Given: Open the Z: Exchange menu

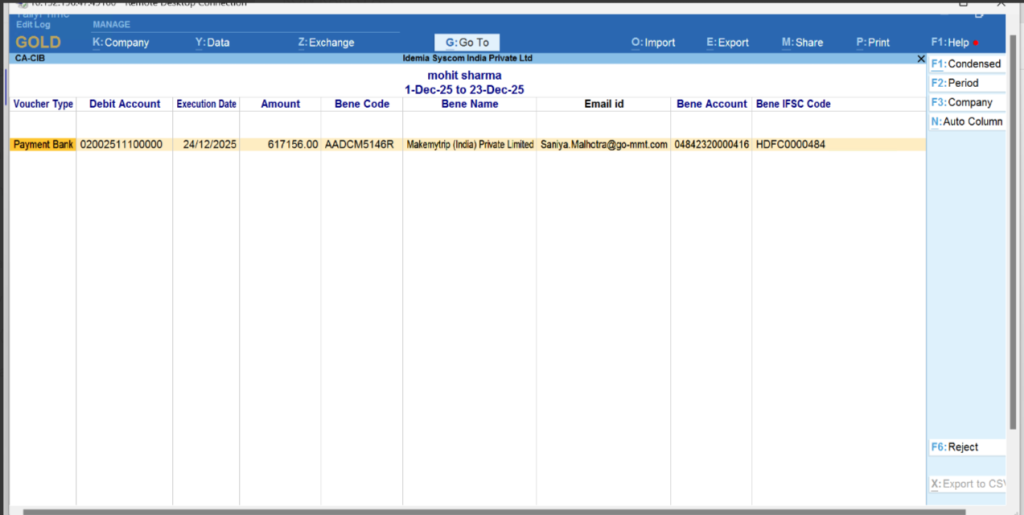Looking at the screenshot, I should pyautogui.click(x=326, y=43).
